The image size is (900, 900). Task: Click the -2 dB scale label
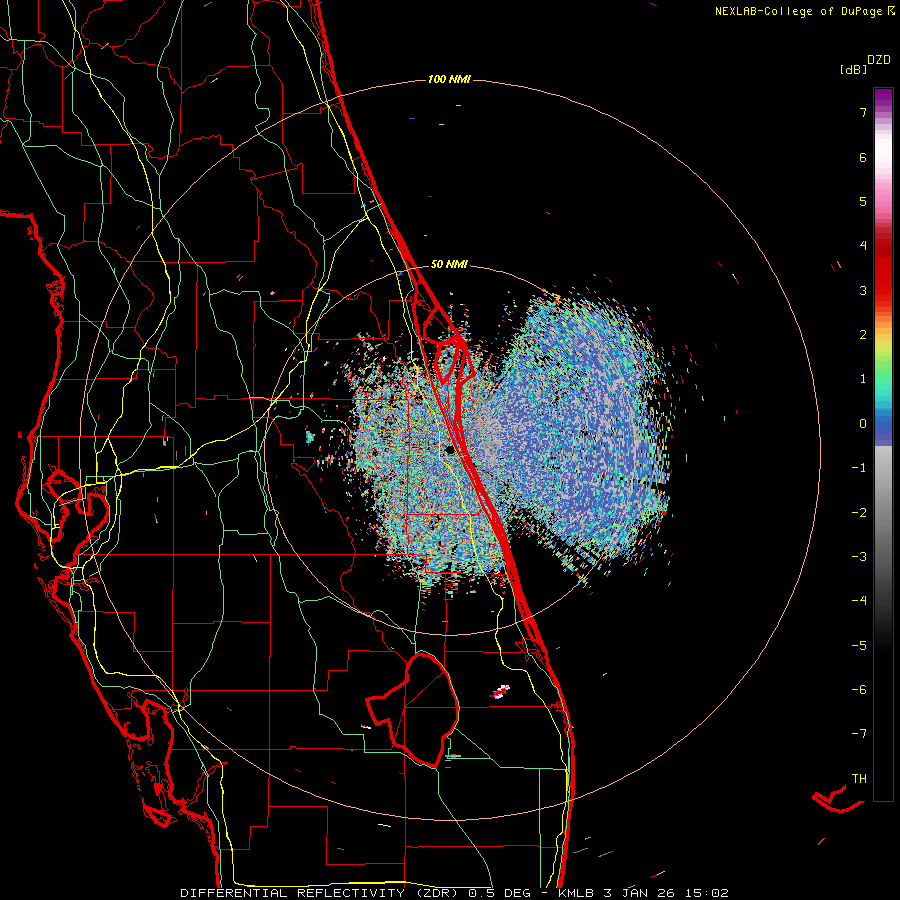point(859,513)
